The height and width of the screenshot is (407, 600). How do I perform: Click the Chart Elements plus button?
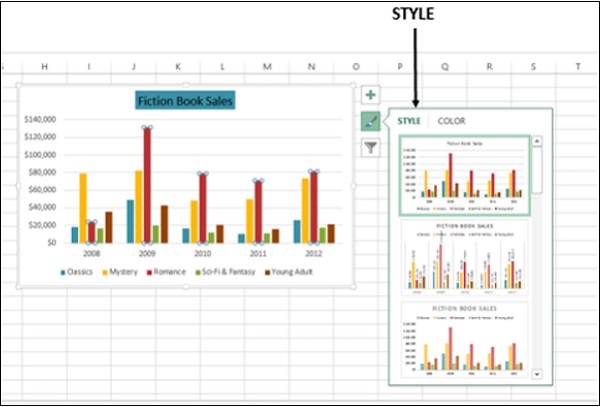click(371, 95)
